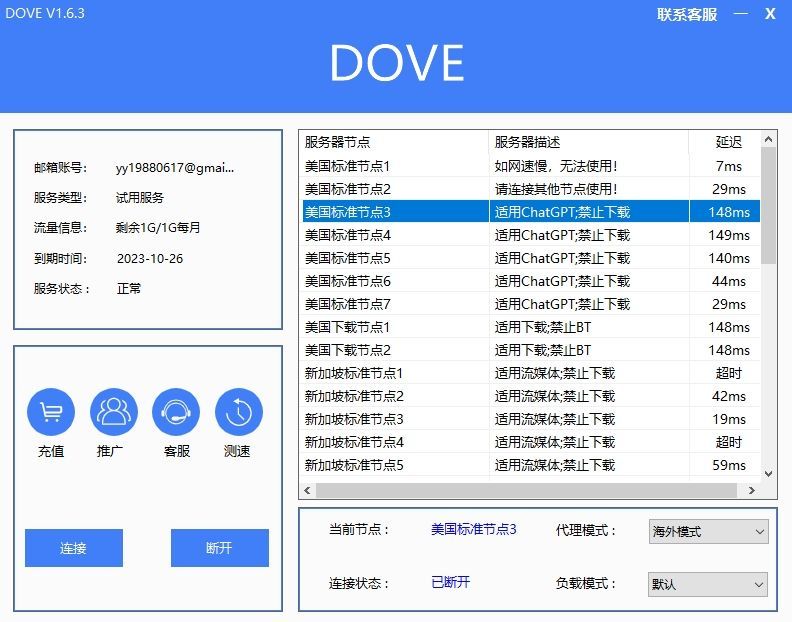Click the 剩余1G/1G每月 traffic value

[158, 227]
